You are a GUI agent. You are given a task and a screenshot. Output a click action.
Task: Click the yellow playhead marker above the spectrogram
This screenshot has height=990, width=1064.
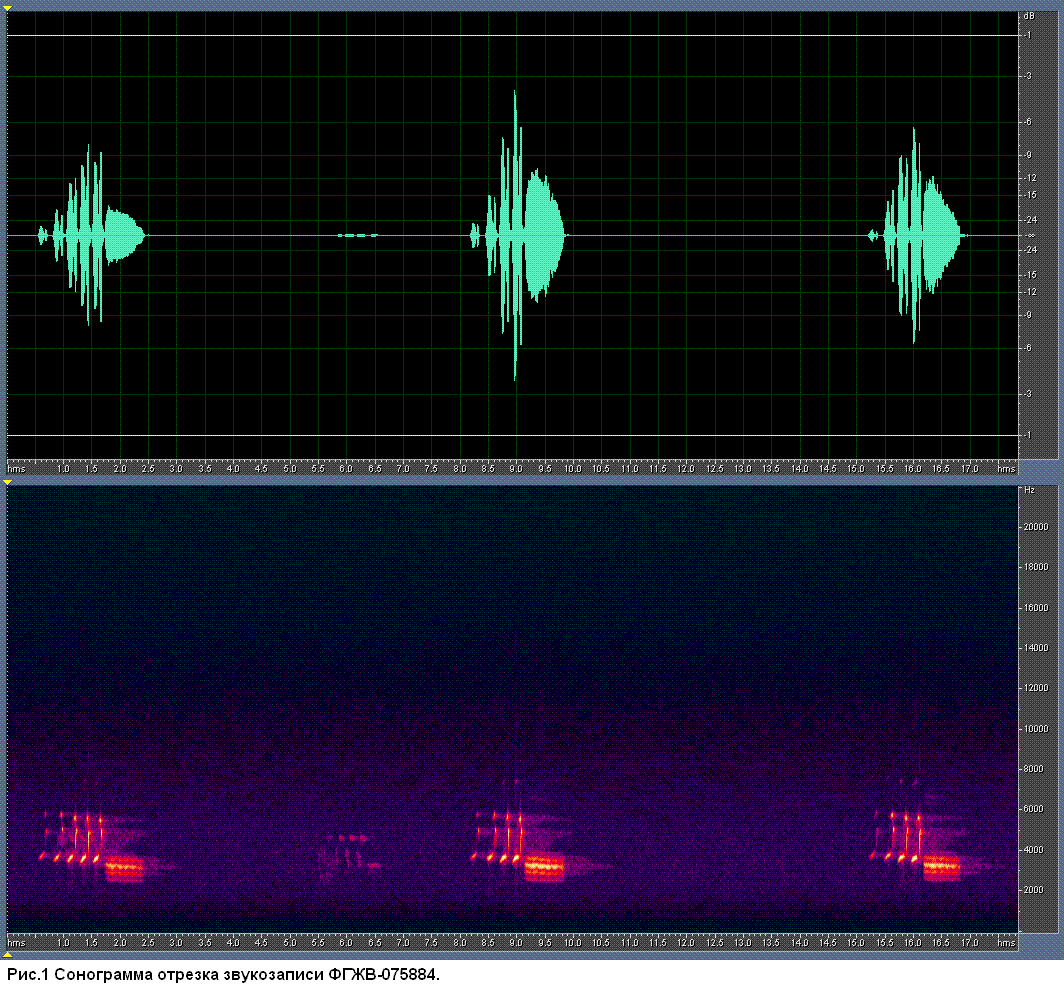click(x=7, y=482)
